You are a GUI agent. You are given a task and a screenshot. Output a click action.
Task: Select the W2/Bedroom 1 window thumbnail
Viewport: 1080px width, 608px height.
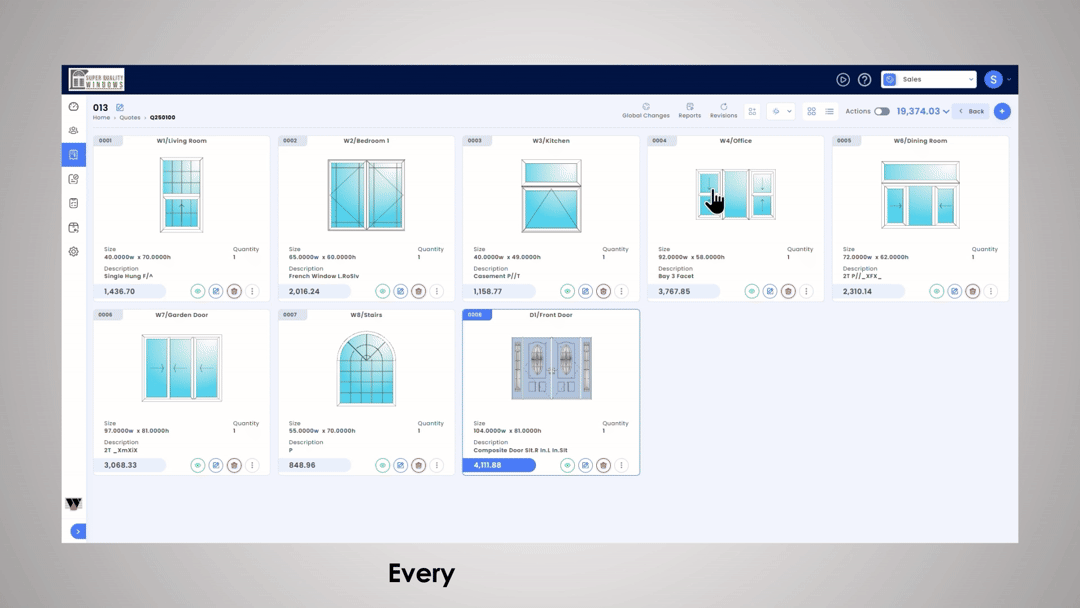pos(366,195)
